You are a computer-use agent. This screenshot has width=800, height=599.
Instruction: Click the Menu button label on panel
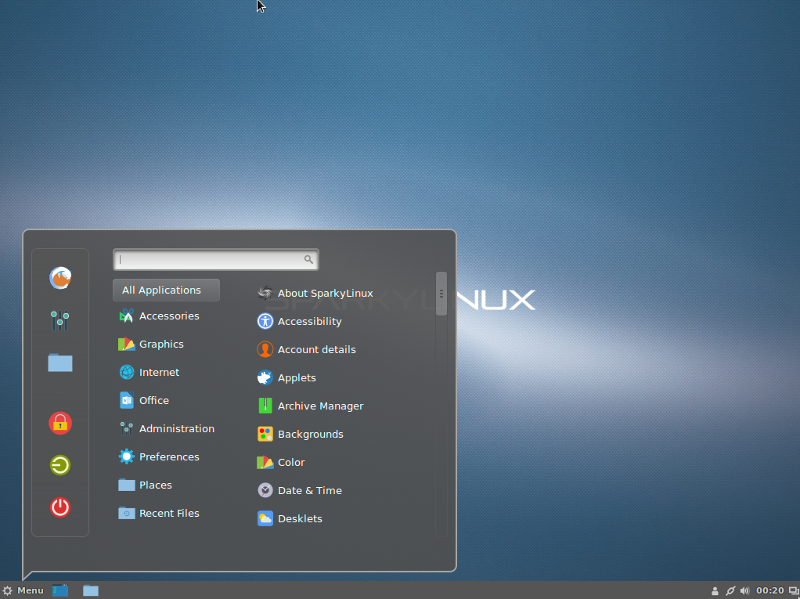coord(30,590)
